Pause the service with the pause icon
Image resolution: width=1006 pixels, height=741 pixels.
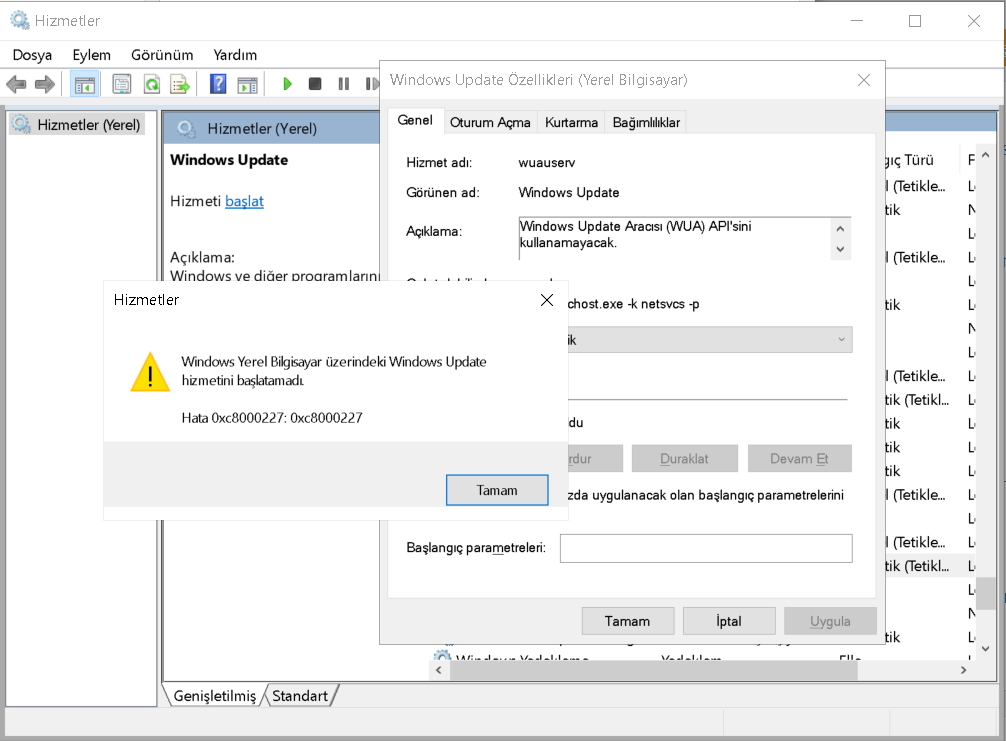tap(344, 84)
